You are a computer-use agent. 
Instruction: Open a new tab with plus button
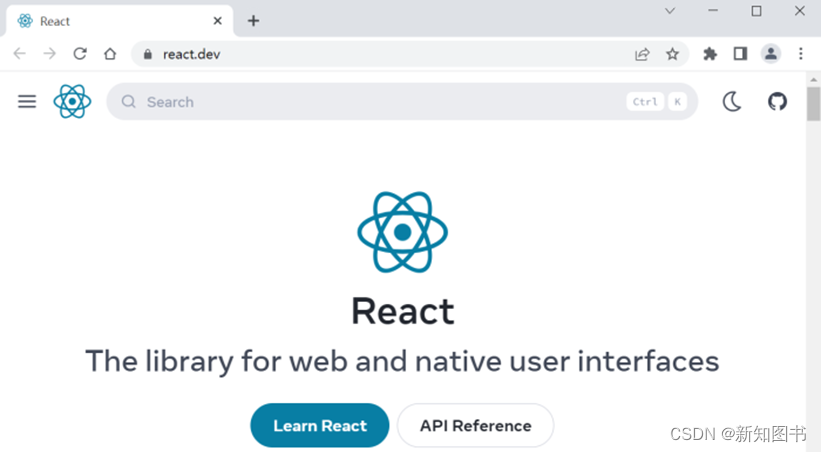point(253,21)
